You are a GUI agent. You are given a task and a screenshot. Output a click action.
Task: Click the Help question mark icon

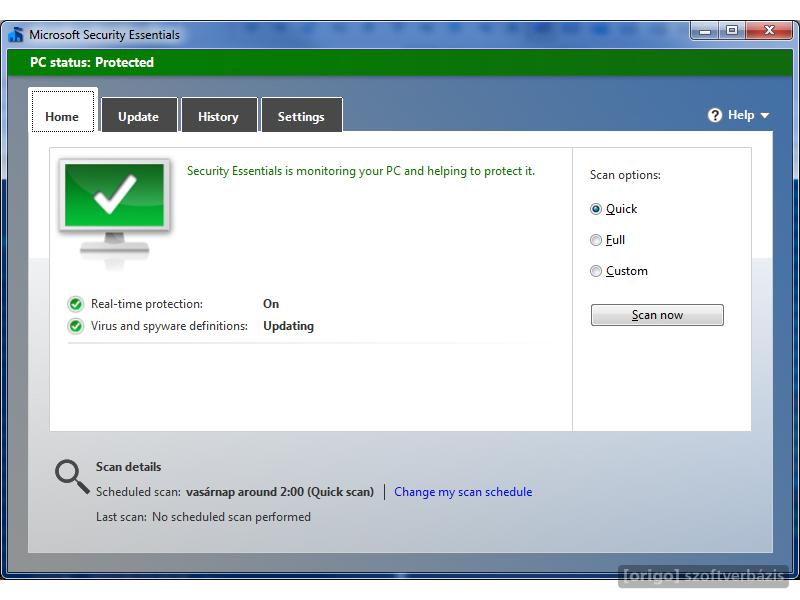click(715, 115)
